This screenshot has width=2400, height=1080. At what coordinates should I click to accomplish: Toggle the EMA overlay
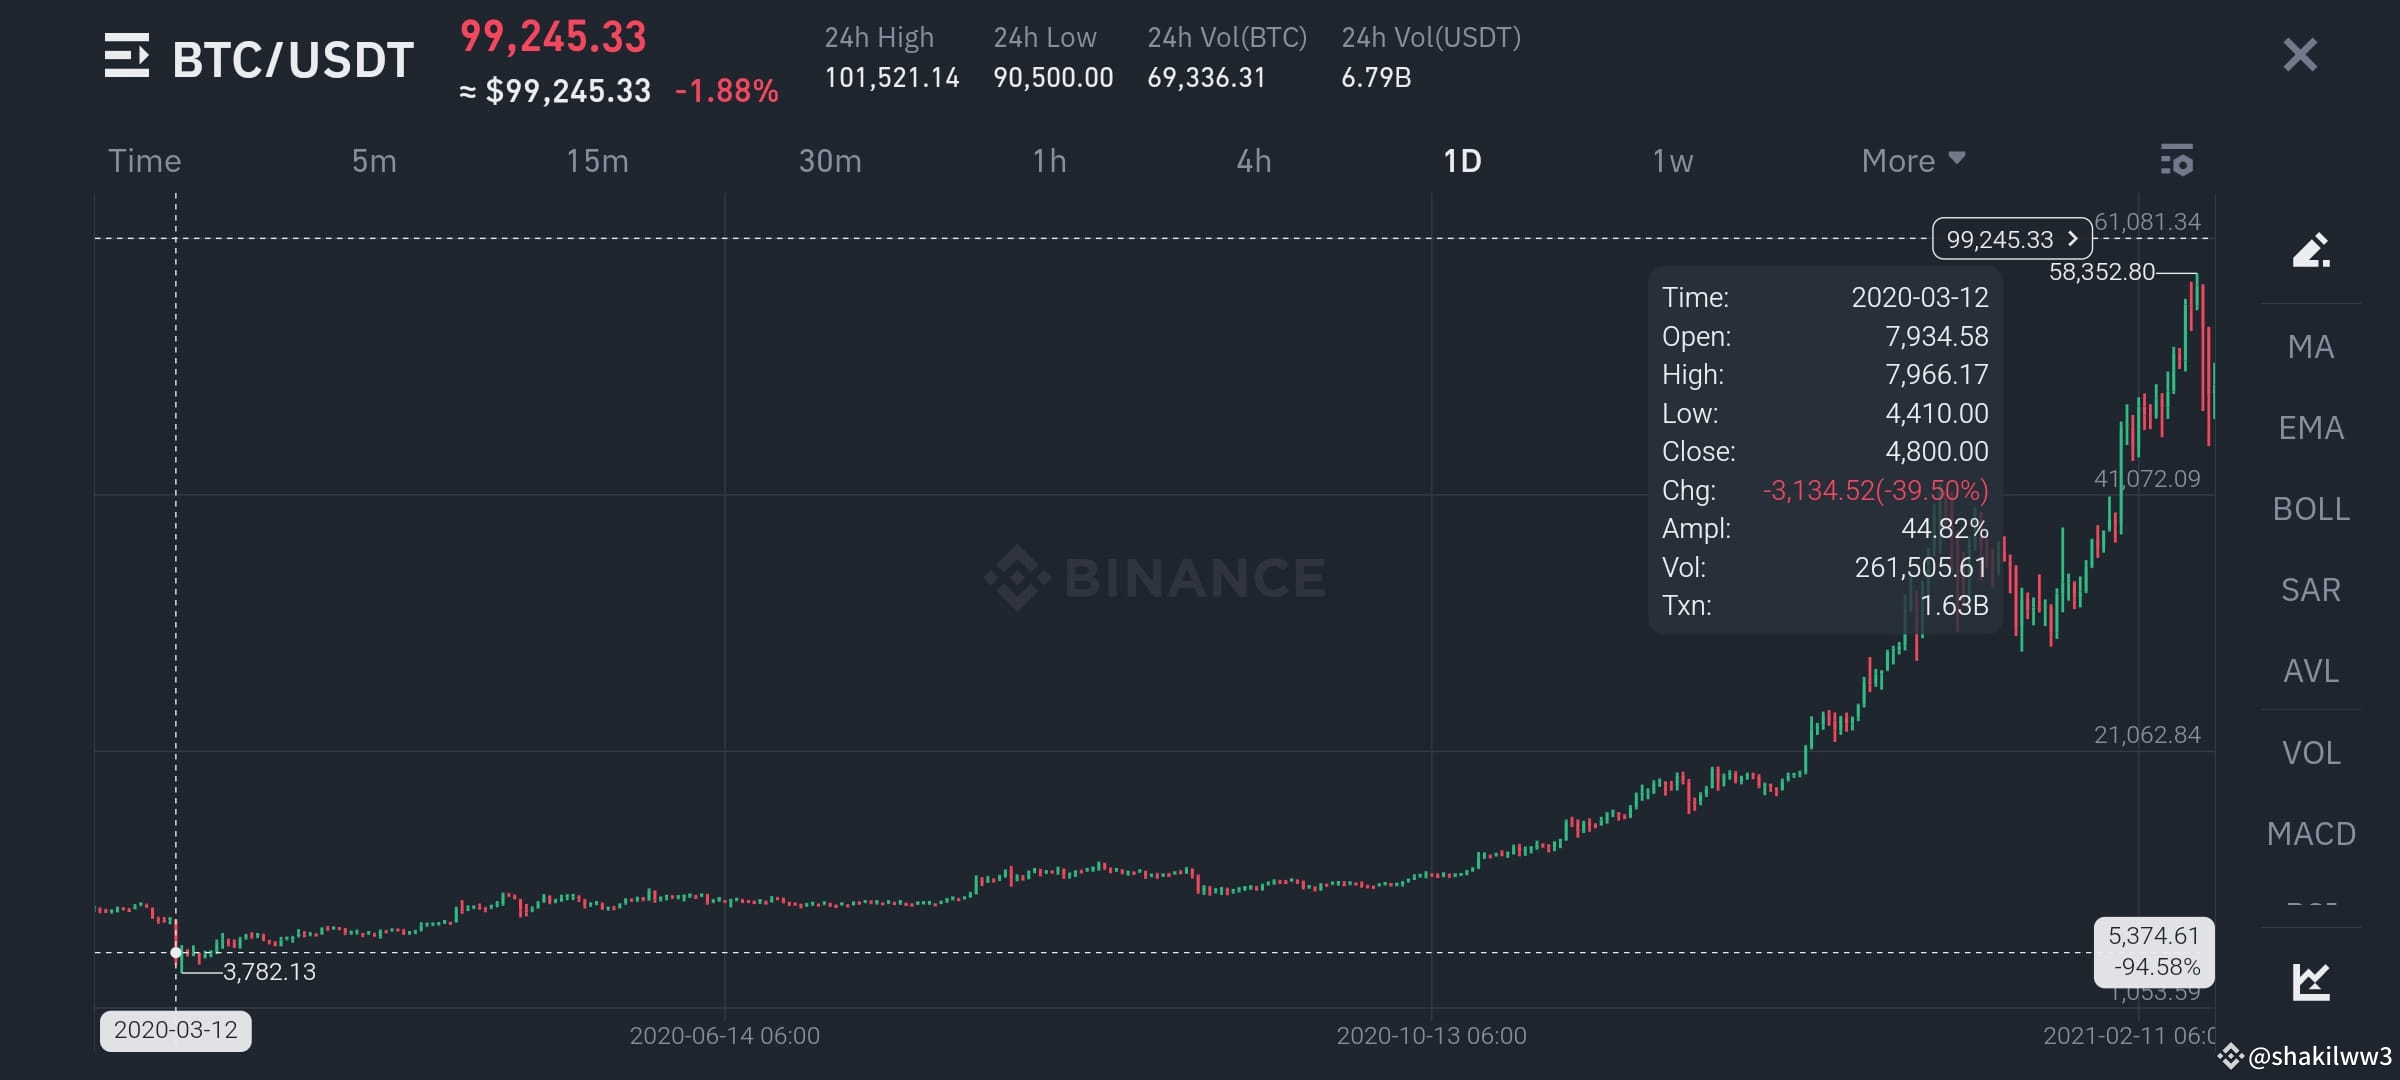(2311, 427)
